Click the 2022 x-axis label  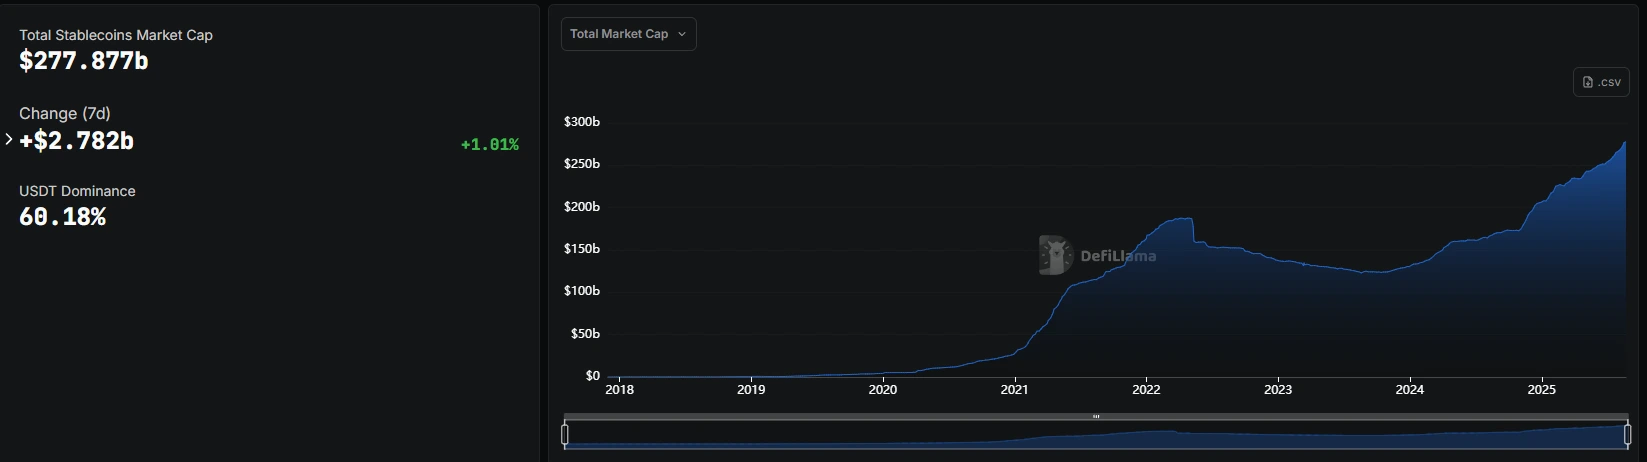(1146, 390)
